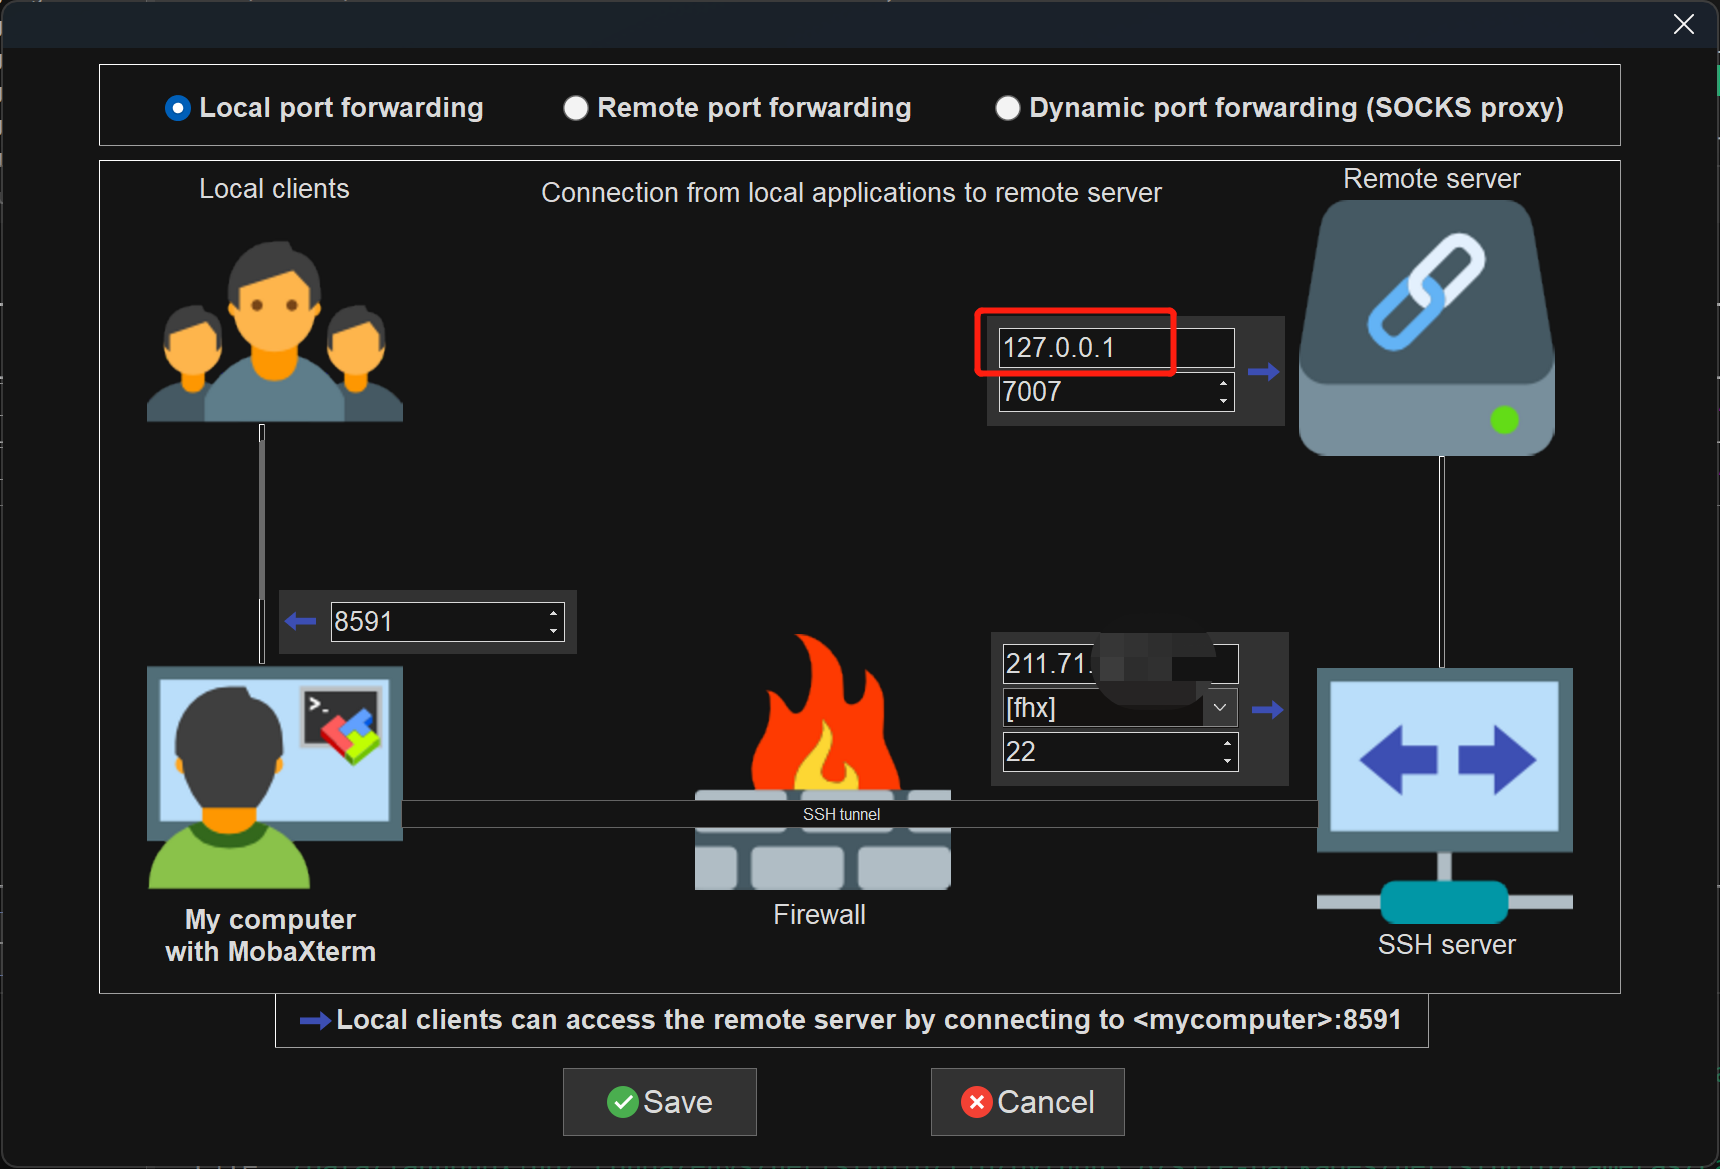This screenshot has height=1169, width=1720.
Task: Open the [fhx] username dropdown
Action: pyautogui.click(x=1218, y=707)
